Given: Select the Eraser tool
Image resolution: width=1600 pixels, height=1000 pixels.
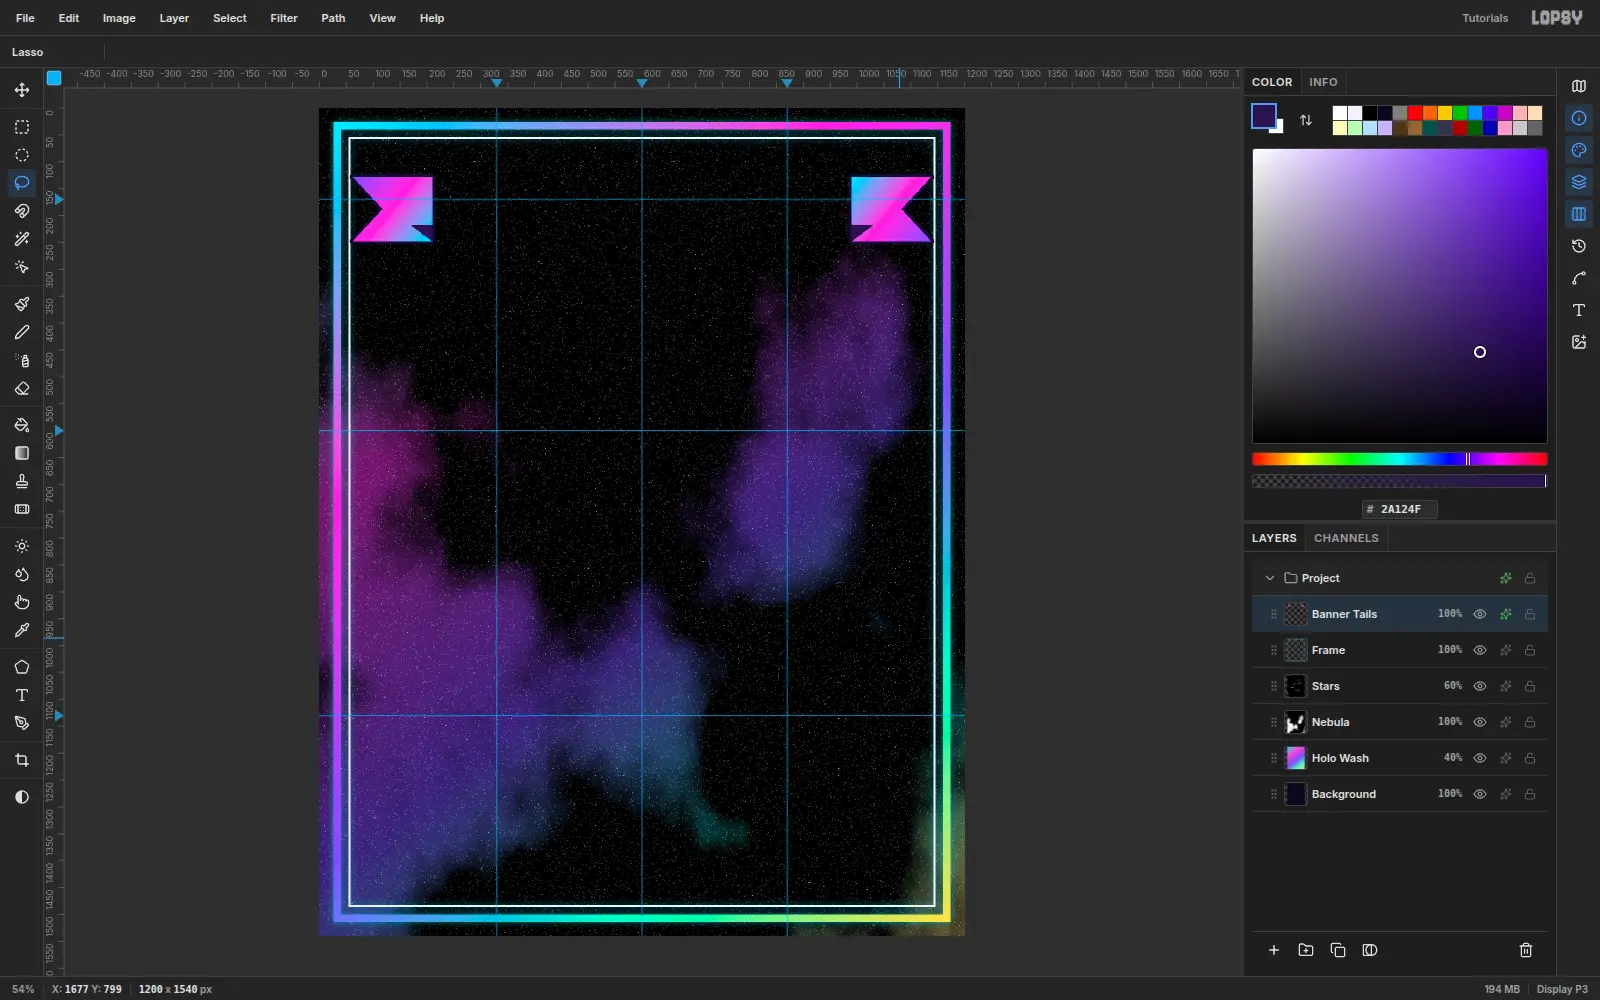Looking at the screenshot, I should tap(22, 388).
